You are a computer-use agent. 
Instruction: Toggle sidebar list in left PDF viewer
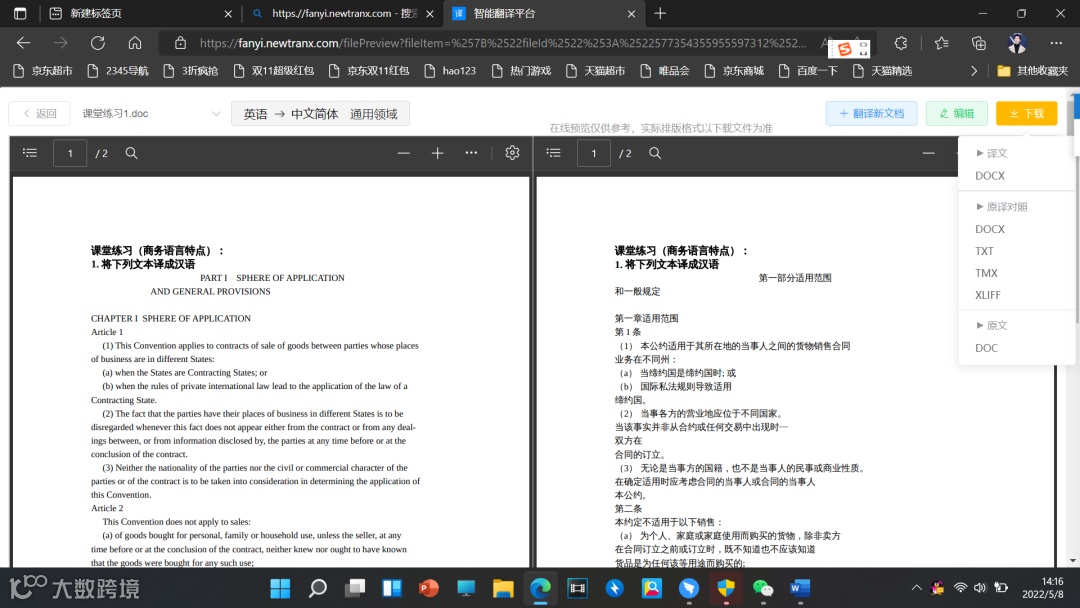(x=30, y=153)
